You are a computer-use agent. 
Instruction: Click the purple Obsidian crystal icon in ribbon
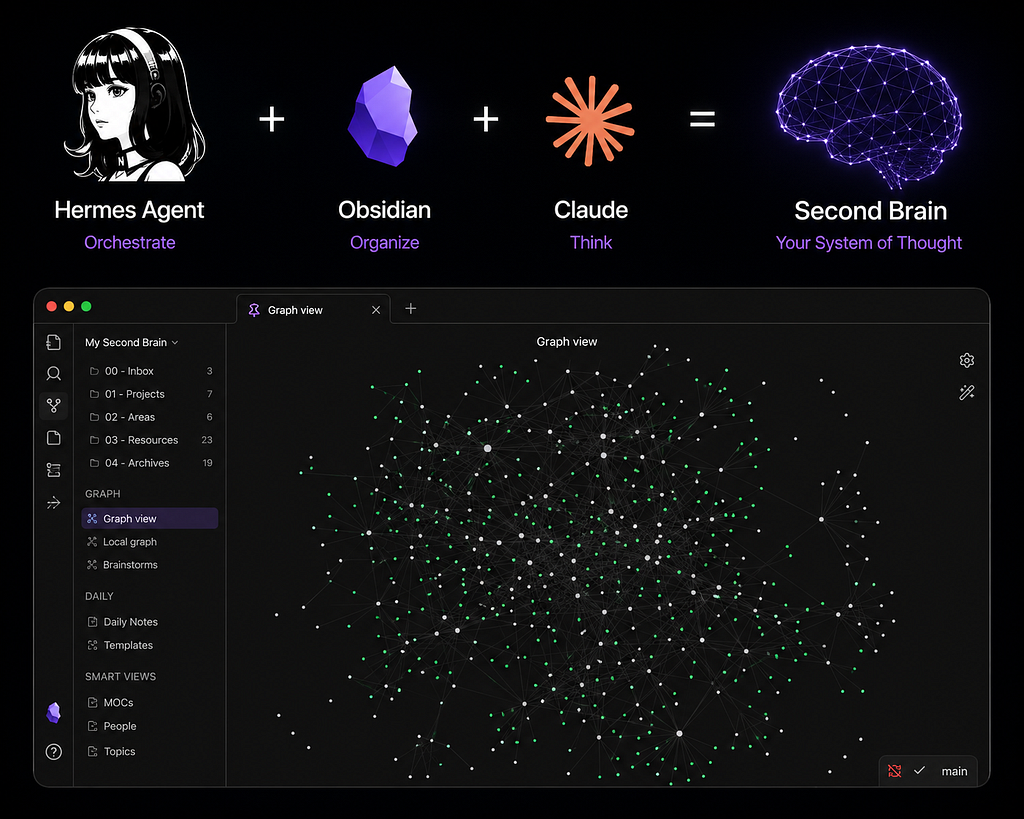(54, 713)
